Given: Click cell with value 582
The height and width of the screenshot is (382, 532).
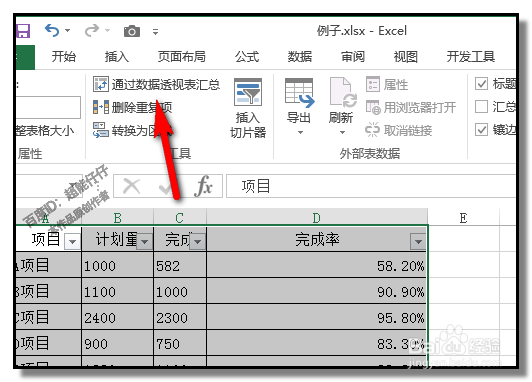Looking at the screenshot, I should (x=180, y=266).
